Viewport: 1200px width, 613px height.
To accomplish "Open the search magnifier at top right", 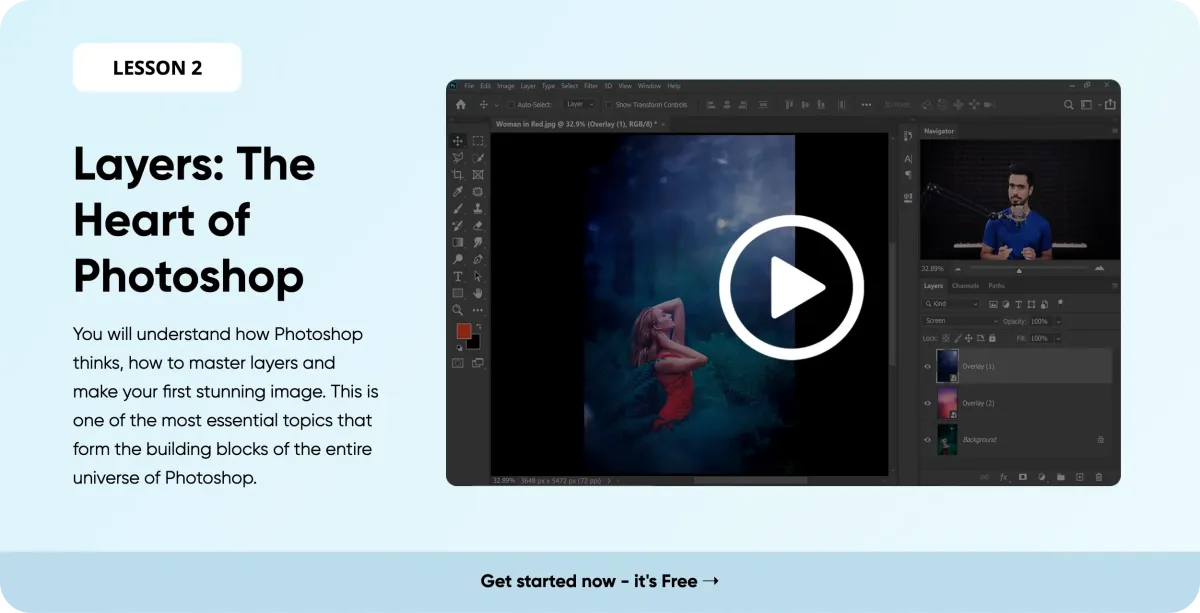I will click(x=1069, y=105).
